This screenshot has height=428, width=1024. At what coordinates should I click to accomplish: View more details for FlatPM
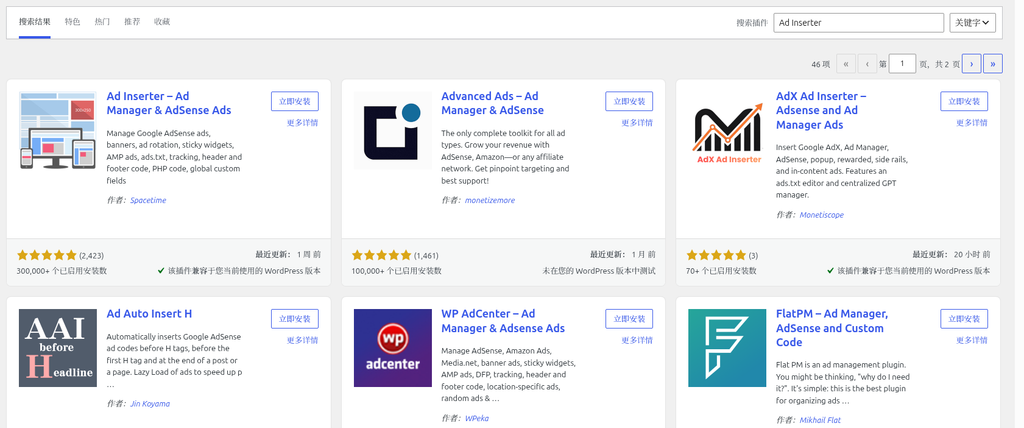[x=972, y=340]
